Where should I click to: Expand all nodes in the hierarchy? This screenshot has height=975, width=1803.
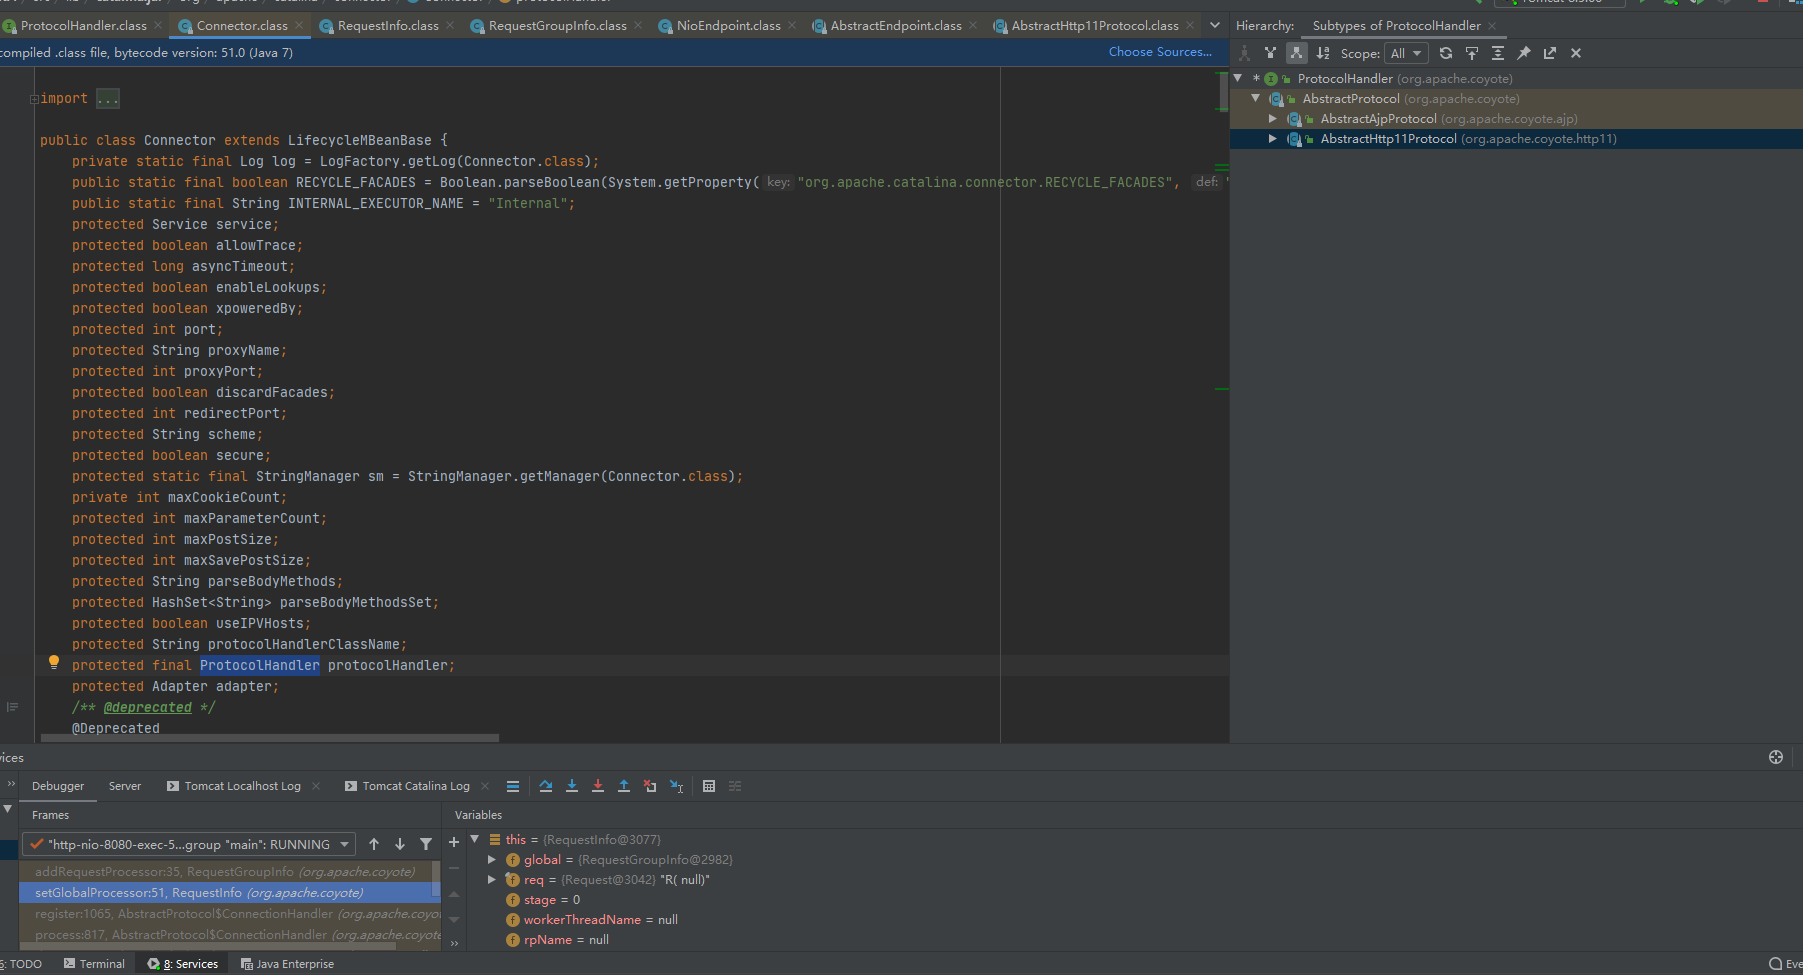(1498, 53)
